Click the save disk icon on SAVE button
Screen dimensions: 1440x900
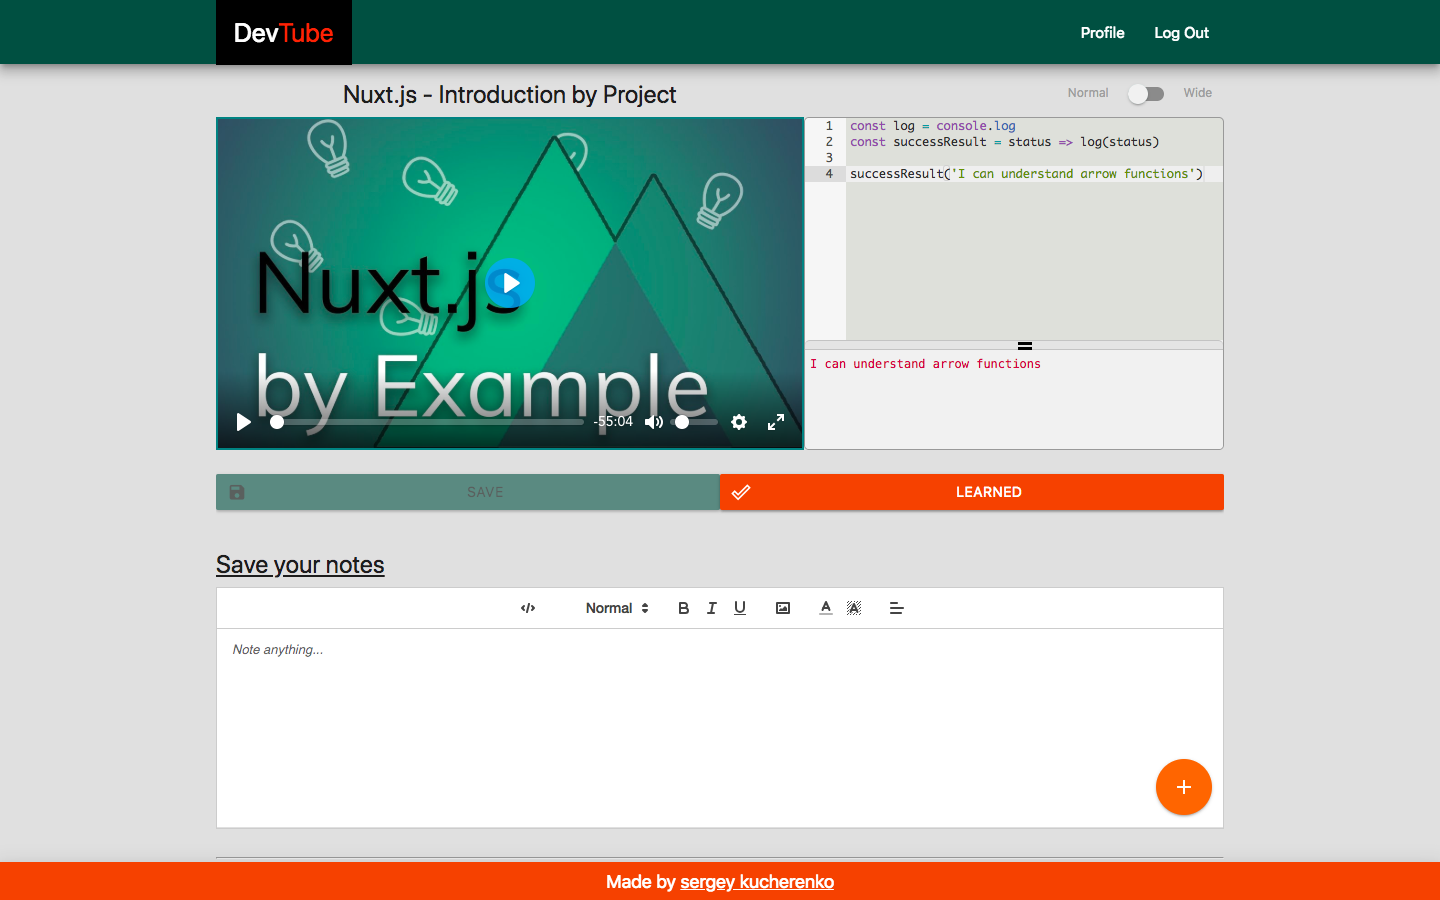click(x=236, y=491)
